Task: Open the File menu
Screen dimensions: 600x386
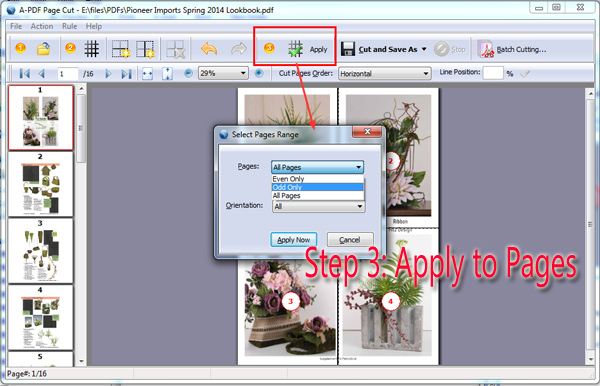Action: tap(16, 26)
